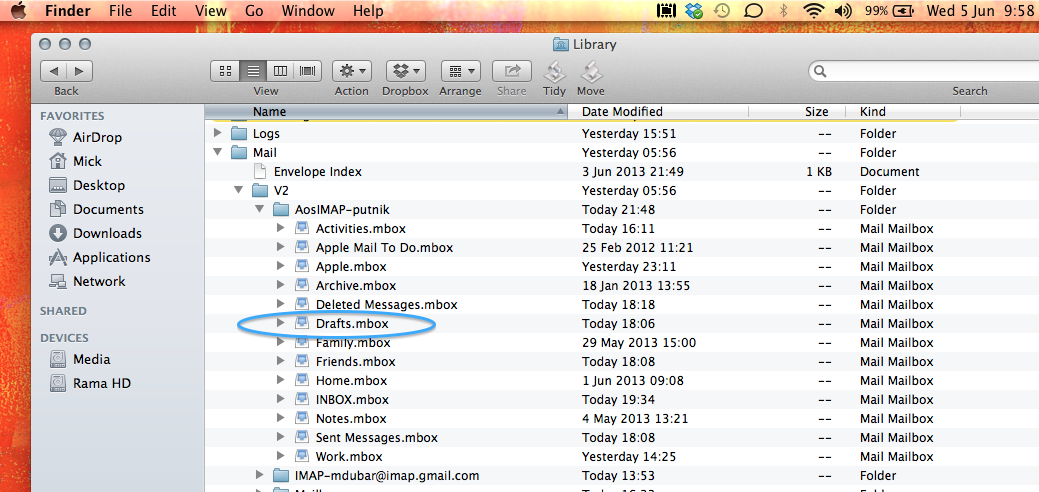Open the View menu
Screen dimensions: 1039x492
click(211, 11)
